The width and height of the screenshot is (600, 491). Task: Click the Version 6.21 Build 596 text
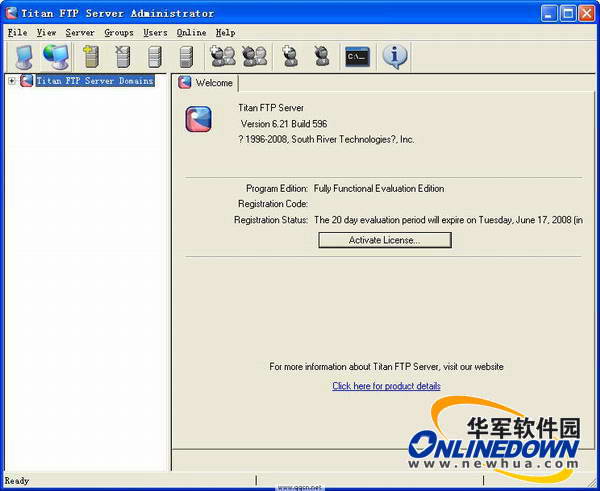[x=284, y=124]
